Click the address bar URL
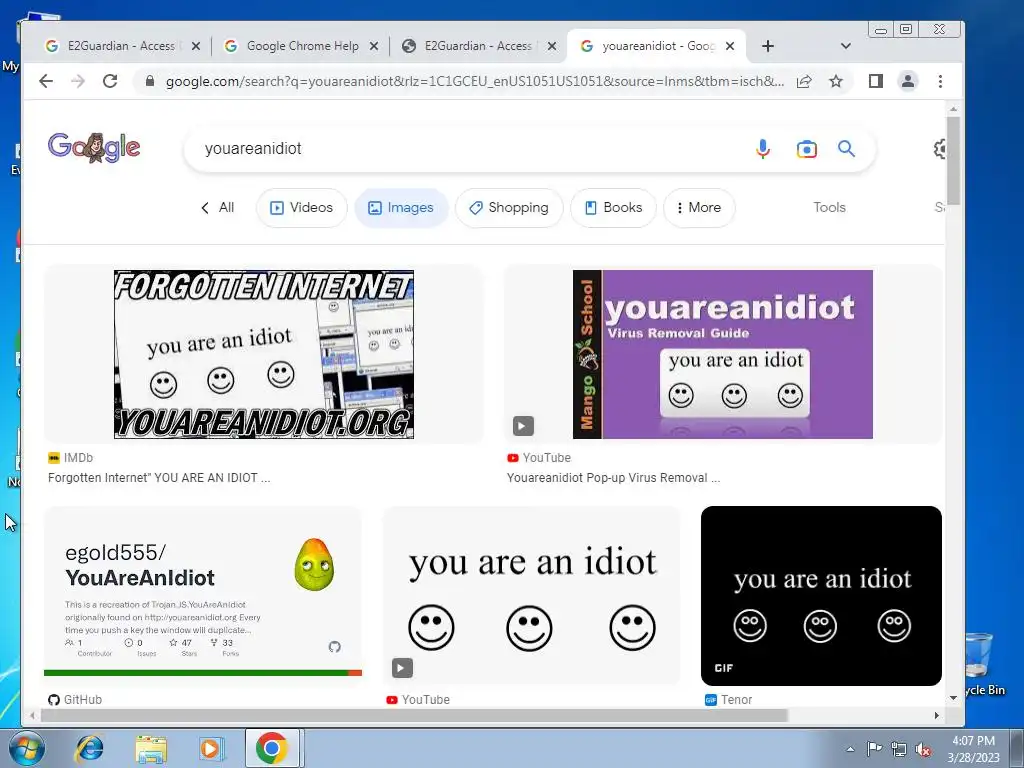Screen dimensions: 1024x768 pos(474,81)
